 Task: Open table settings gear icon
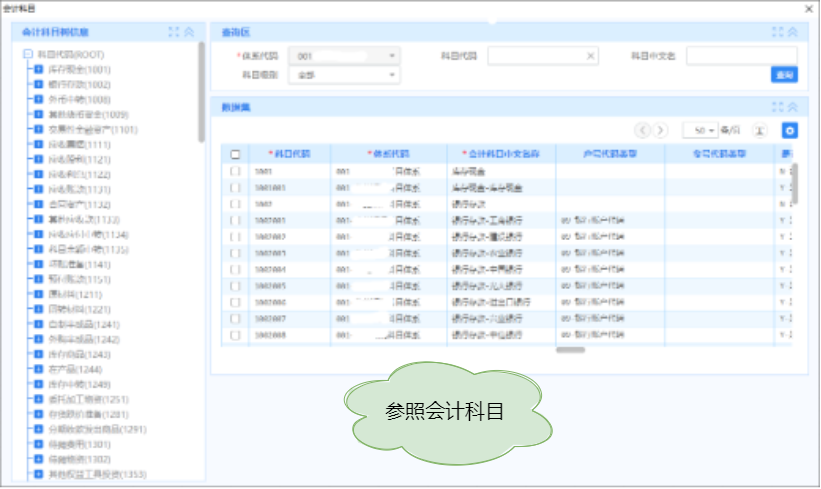(789, 131)
